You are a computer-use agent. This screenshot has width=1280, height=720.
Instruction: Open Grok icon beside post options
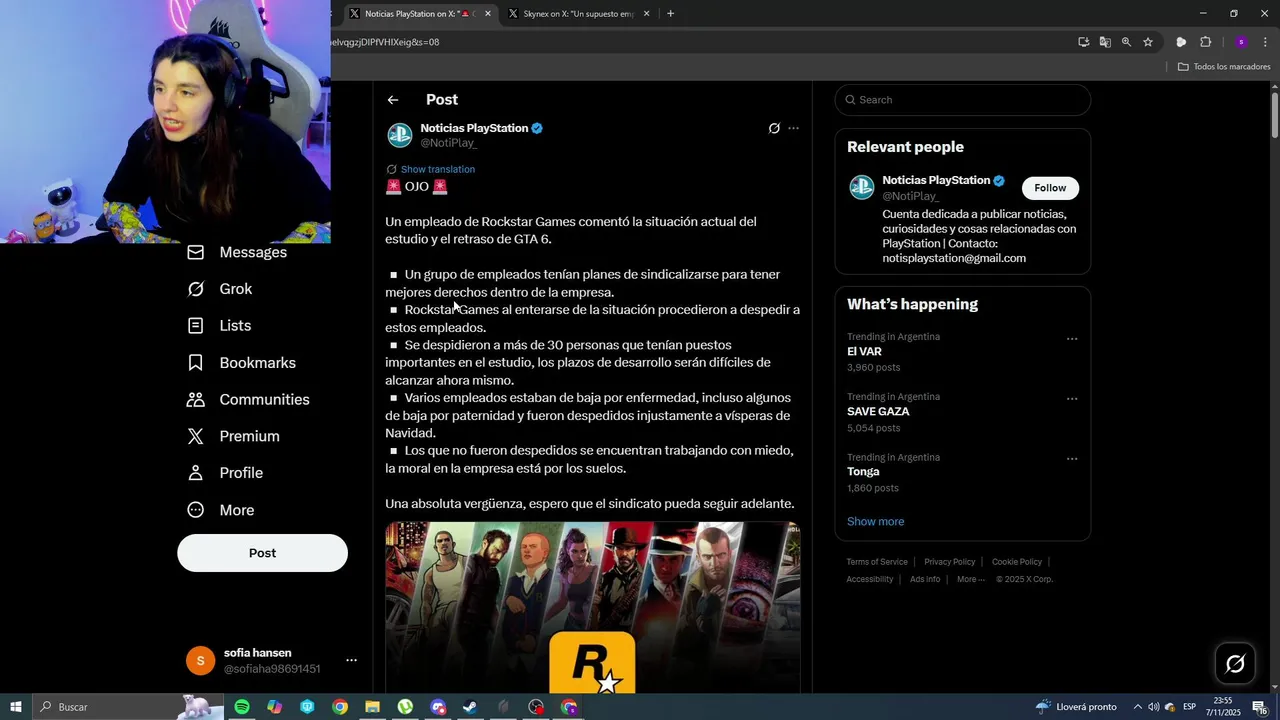774,128
